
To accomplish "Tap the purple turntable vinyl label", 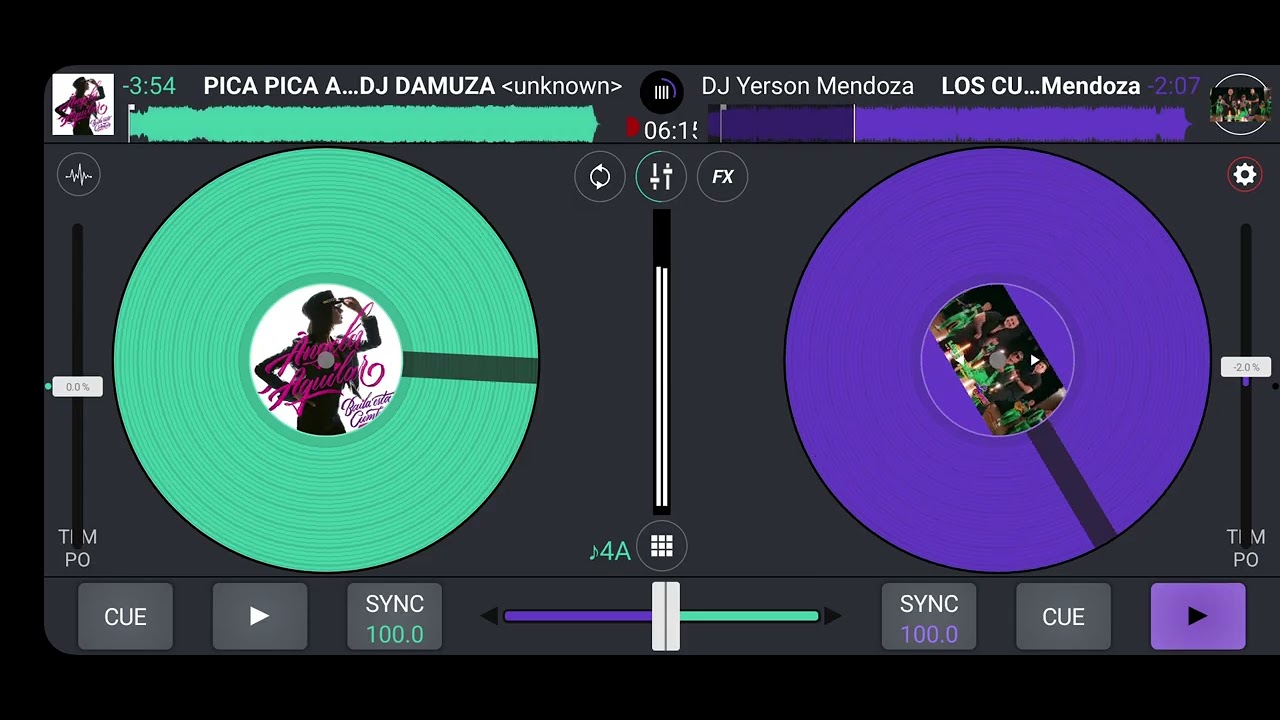I will (x=998, y=360).
